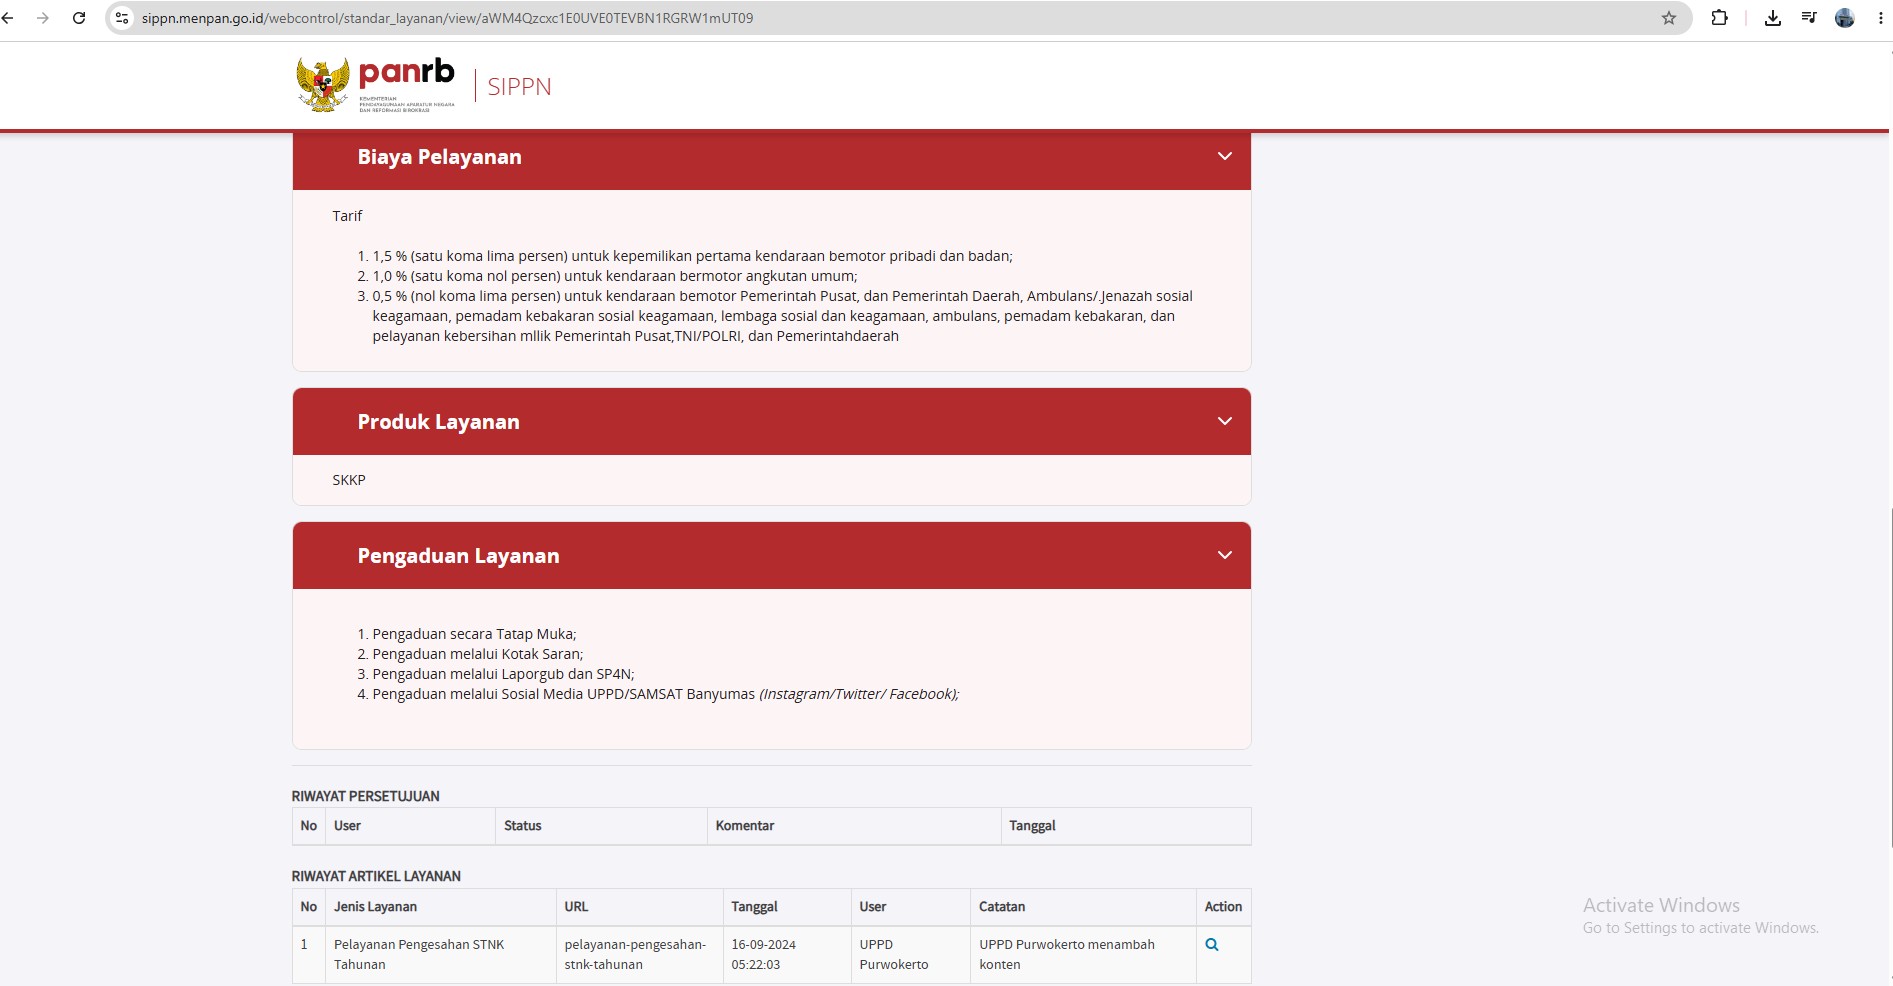
Task: Collapse the Produk Layanan section chevron
Action: point(1225,421)
